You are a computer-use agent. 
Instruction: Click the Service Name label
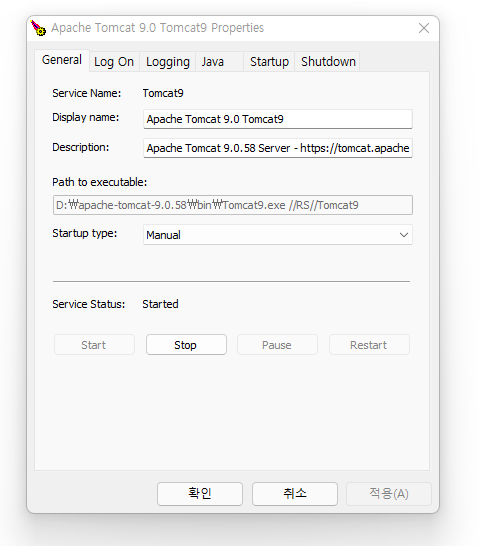[86, 93]
